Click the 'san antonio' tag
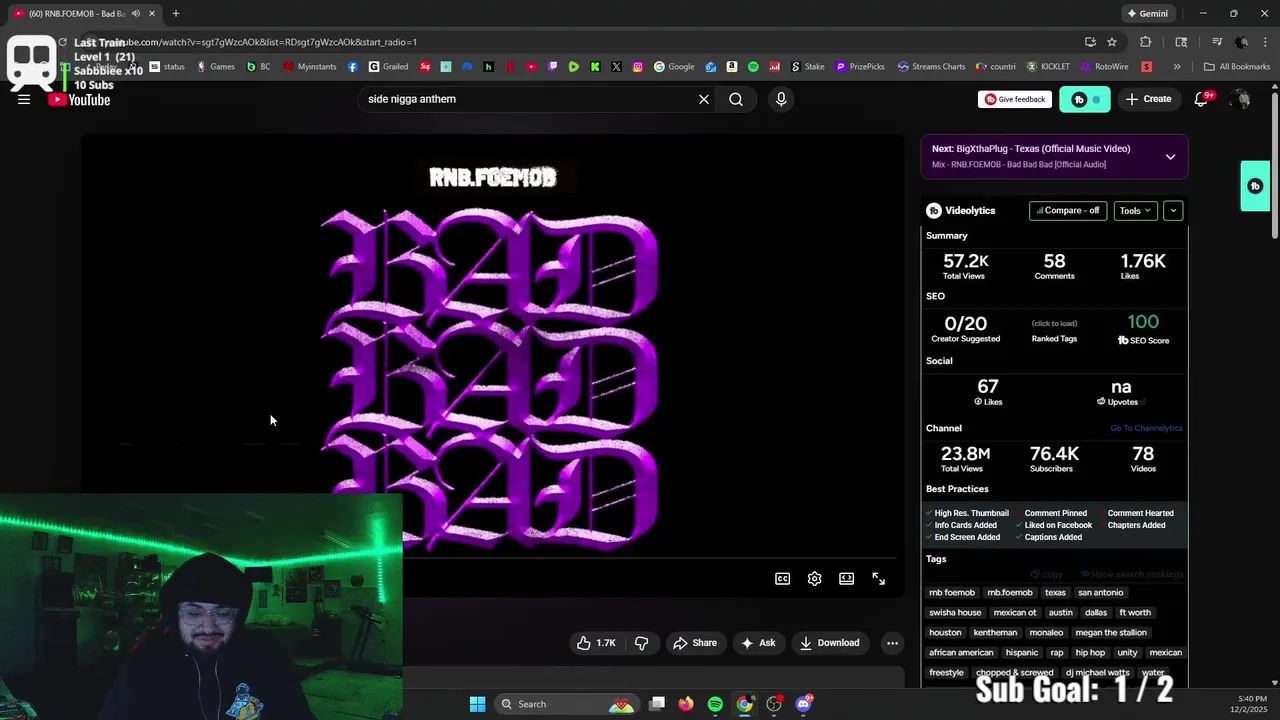Viewport: 1280px width, 720px height. click(x=1100, y=592)
